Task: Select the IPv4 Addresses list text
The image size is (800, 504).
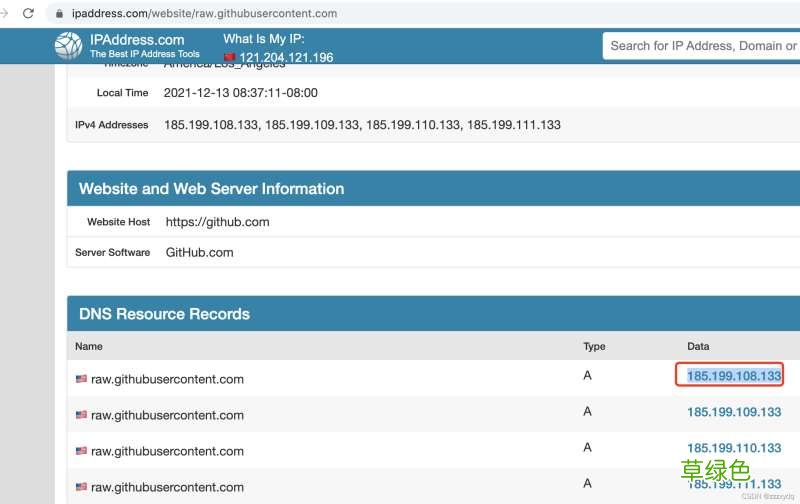Action: (362, 125)
